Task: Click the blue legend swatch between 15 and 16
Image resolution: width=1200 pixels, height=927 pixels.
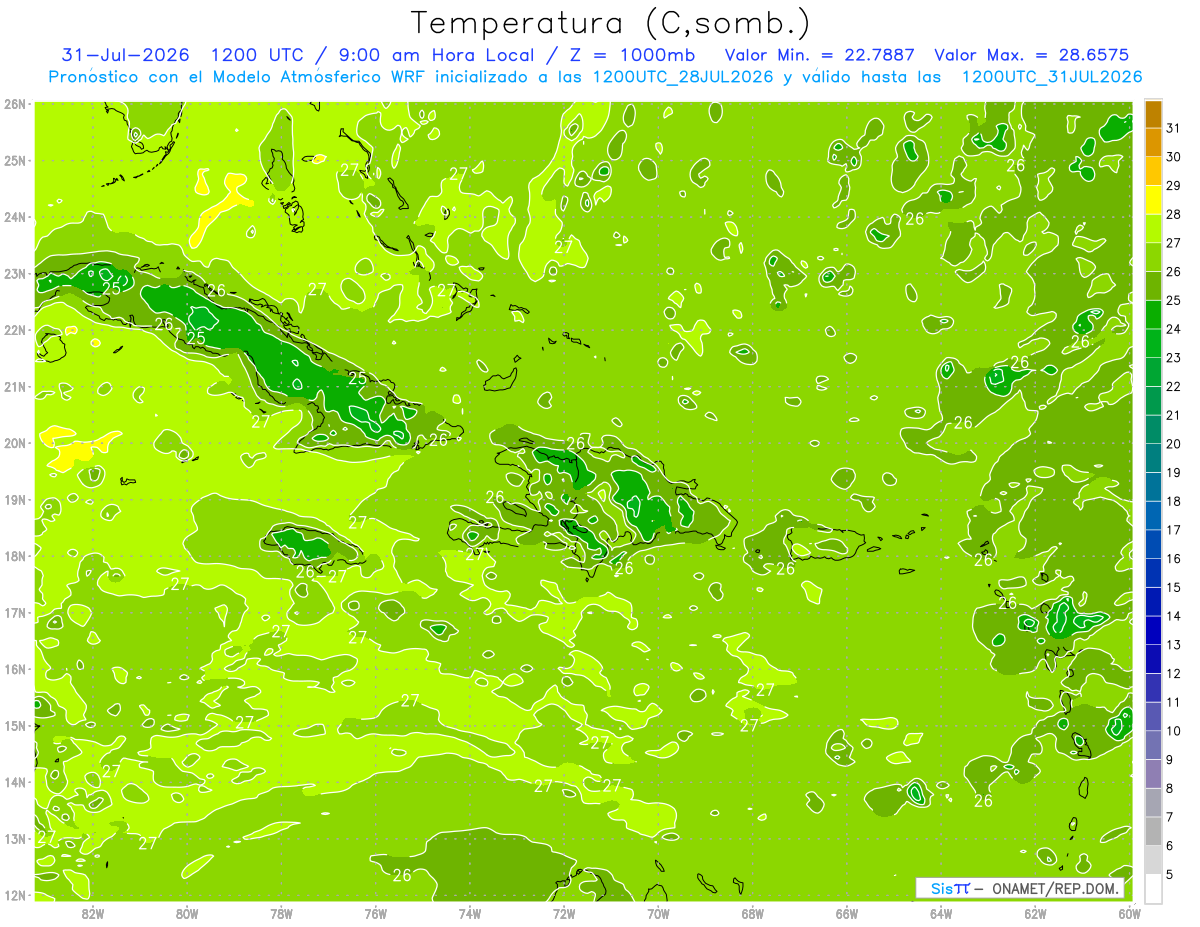Action: [1153, 573]
